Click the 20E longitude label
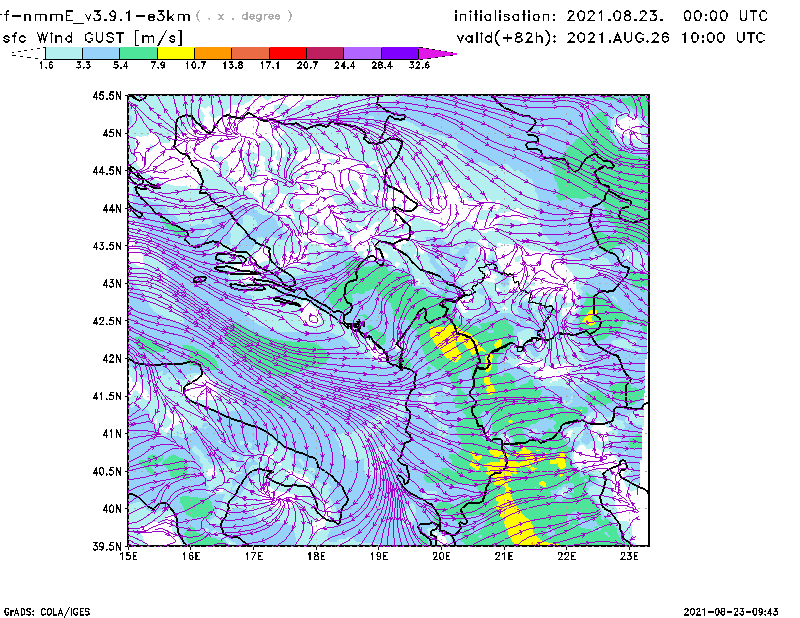 [441, 556]
